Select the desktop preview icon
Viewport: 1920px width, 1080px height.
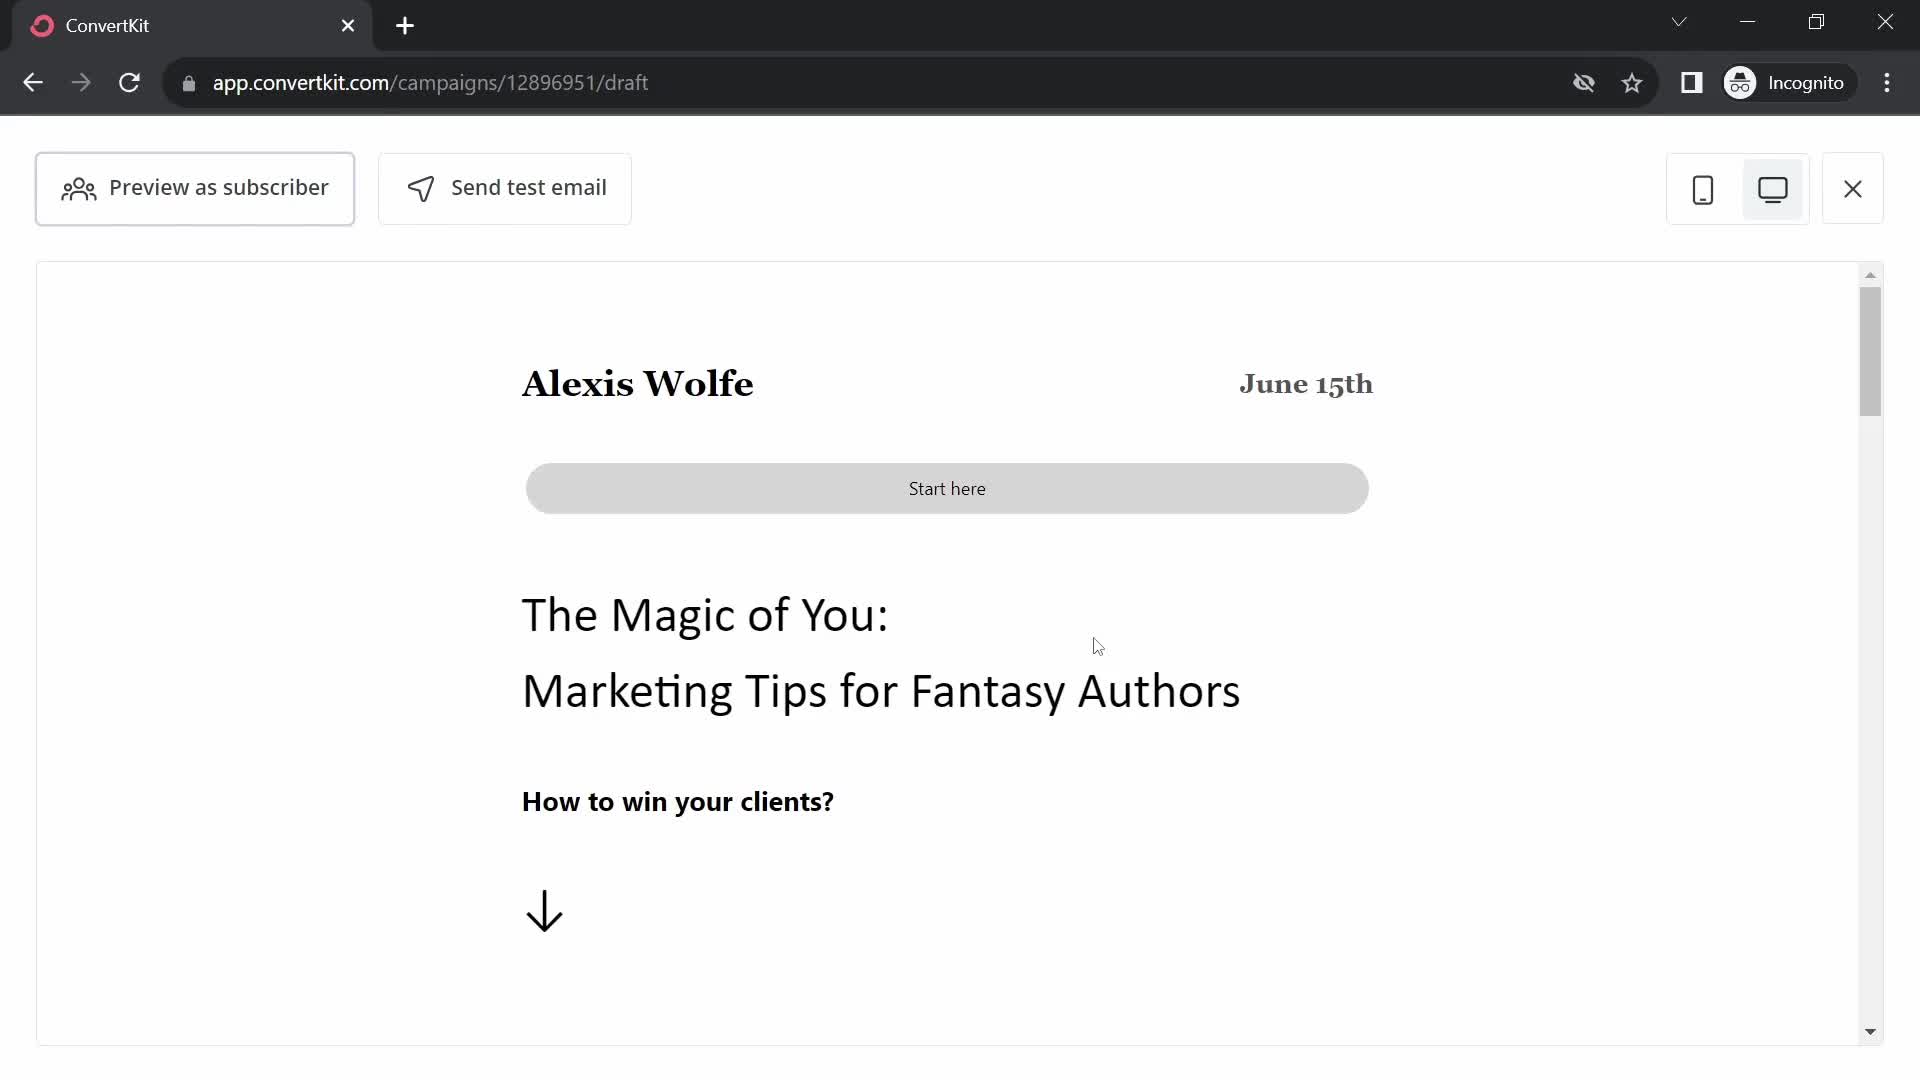[x=1774, y=189]
